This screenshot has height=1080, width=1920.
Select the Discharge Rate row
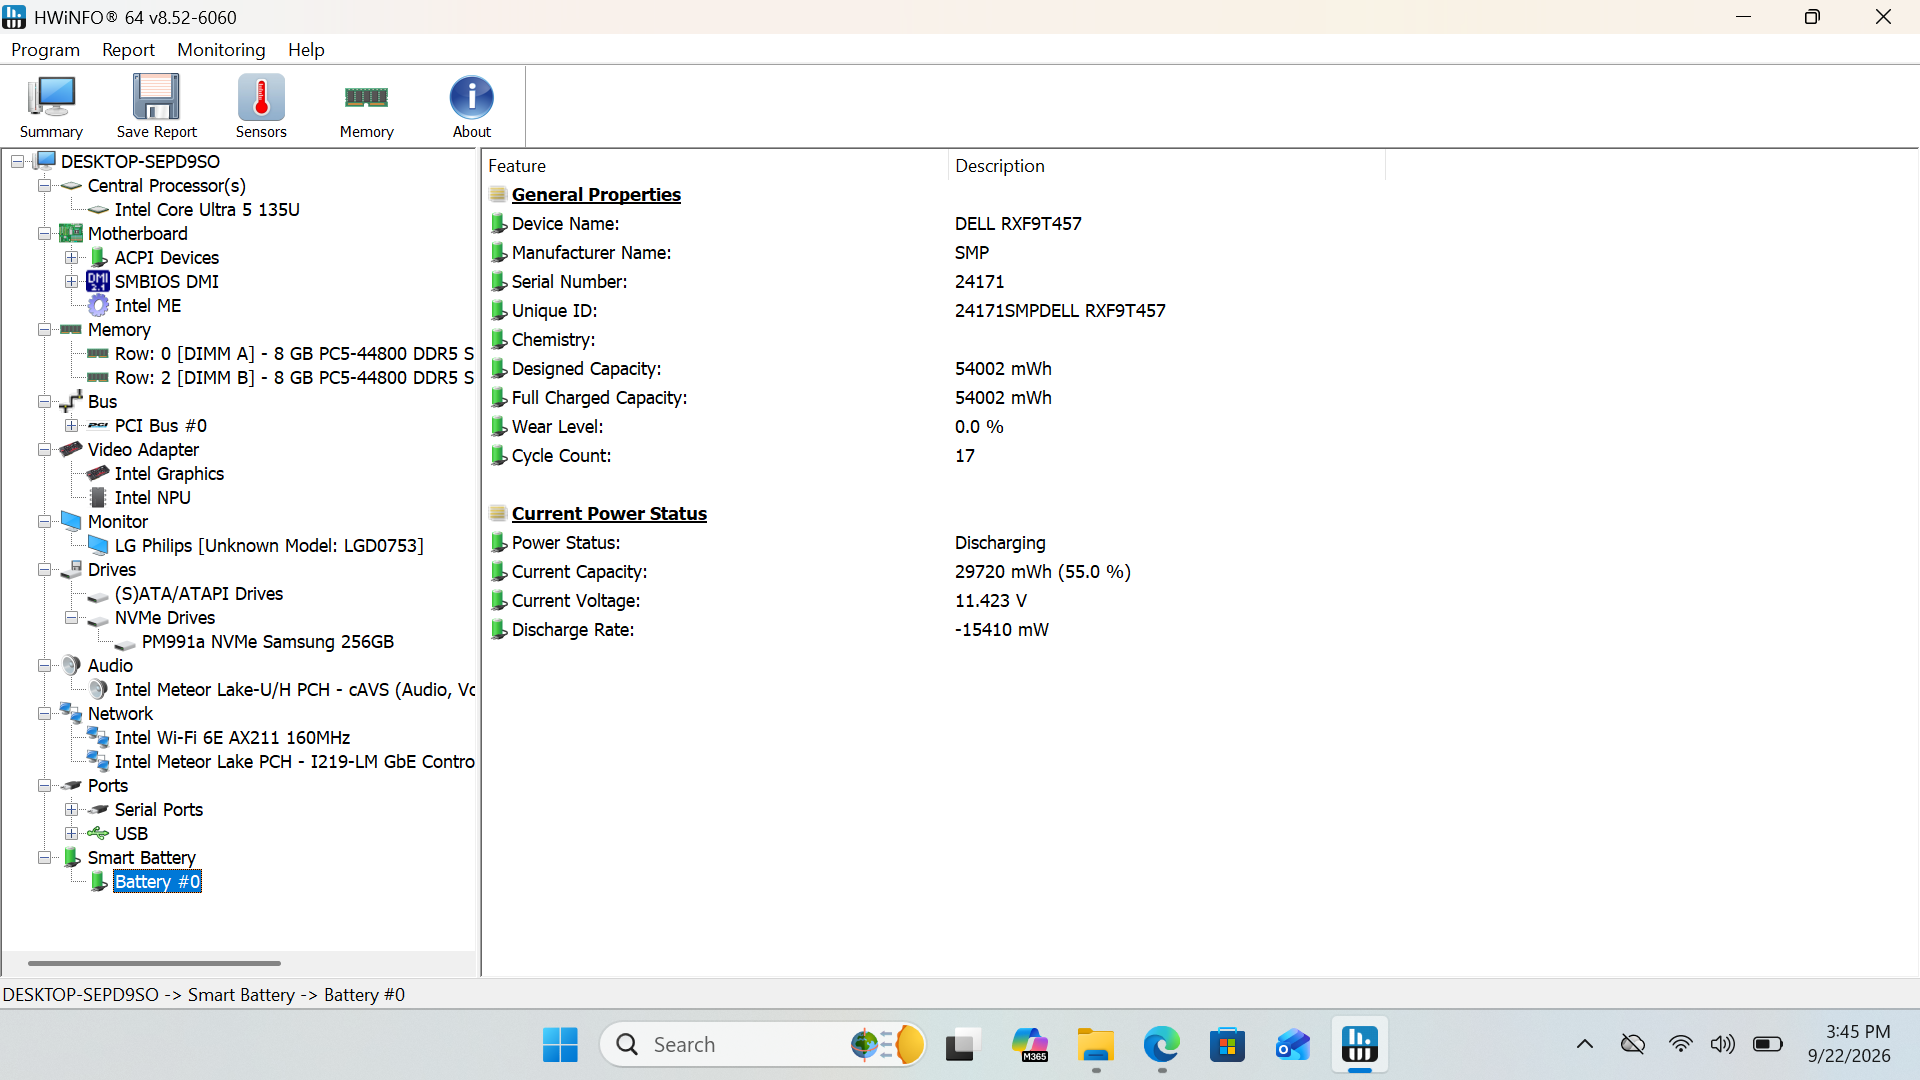1199,629
